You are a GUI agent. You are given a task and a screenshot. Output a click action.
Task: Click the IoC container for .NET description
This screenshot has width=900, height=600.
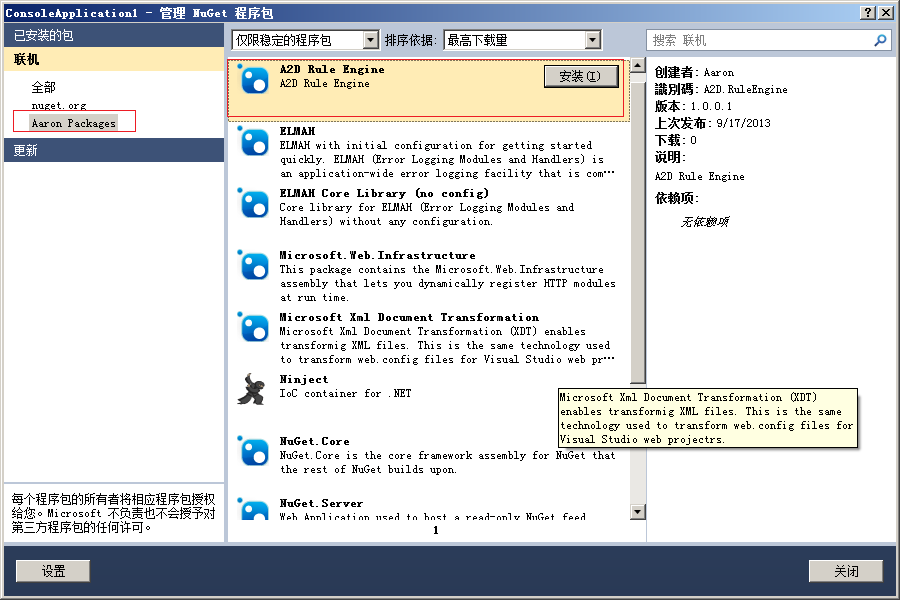346,394
